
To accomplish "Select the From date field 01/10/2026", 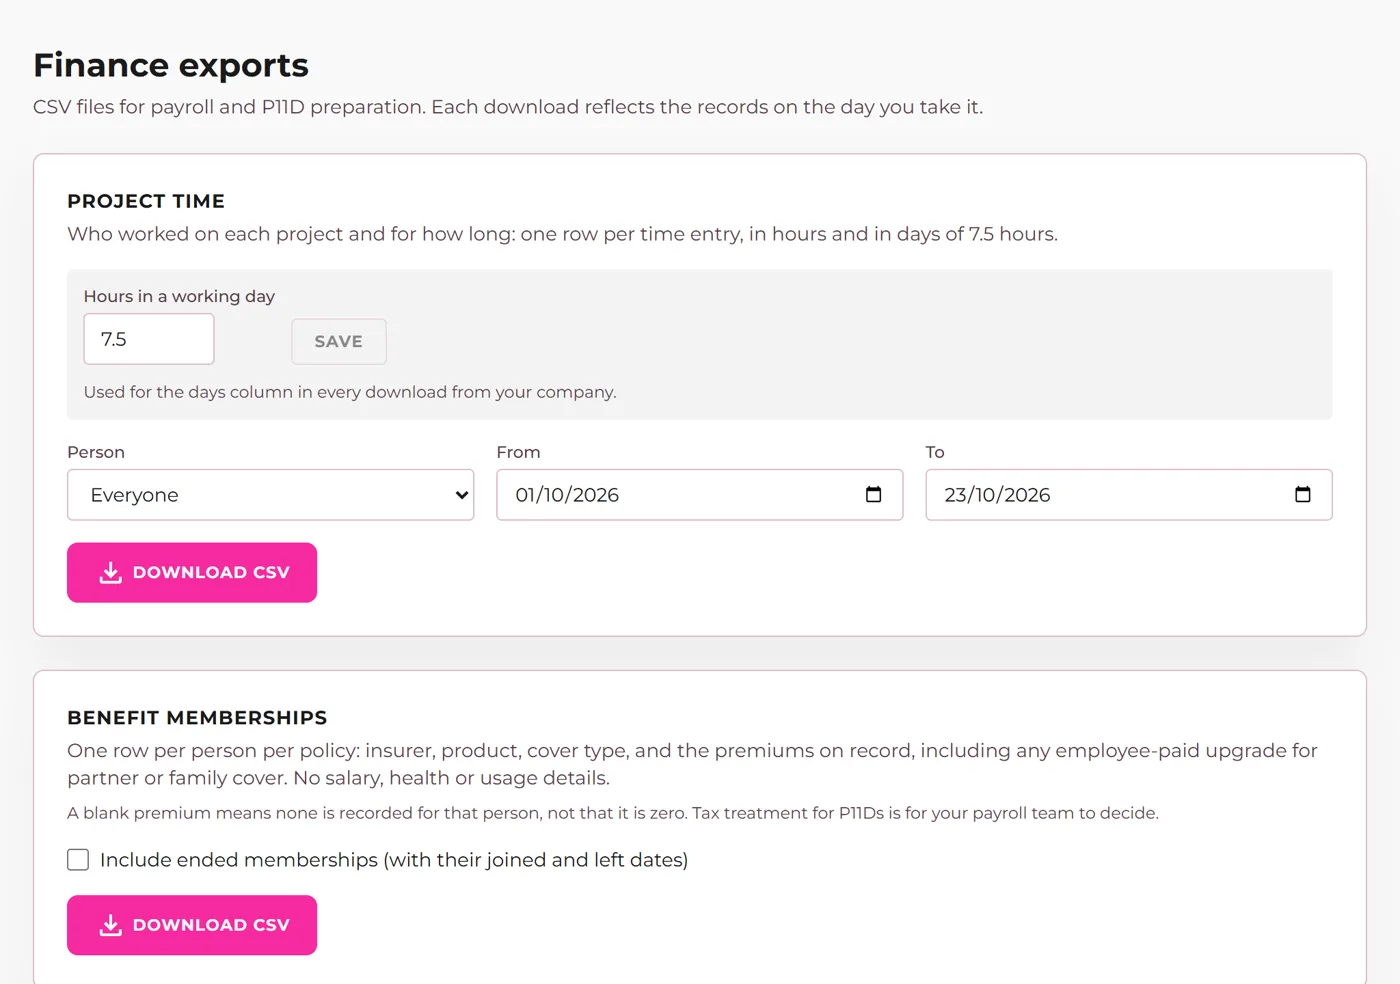I will (x=699, y=495).
